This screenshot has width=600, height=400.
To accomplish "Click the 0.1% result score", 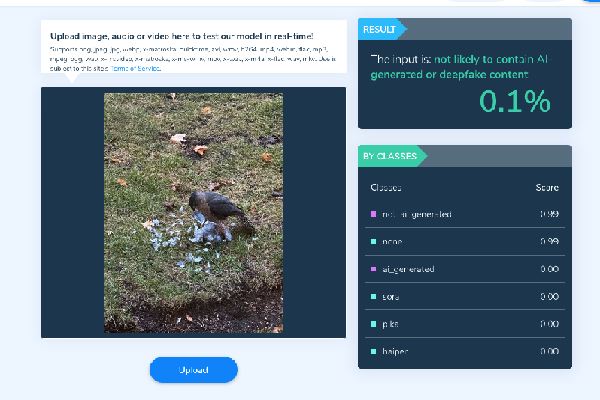I will click(x=515, y=101).
